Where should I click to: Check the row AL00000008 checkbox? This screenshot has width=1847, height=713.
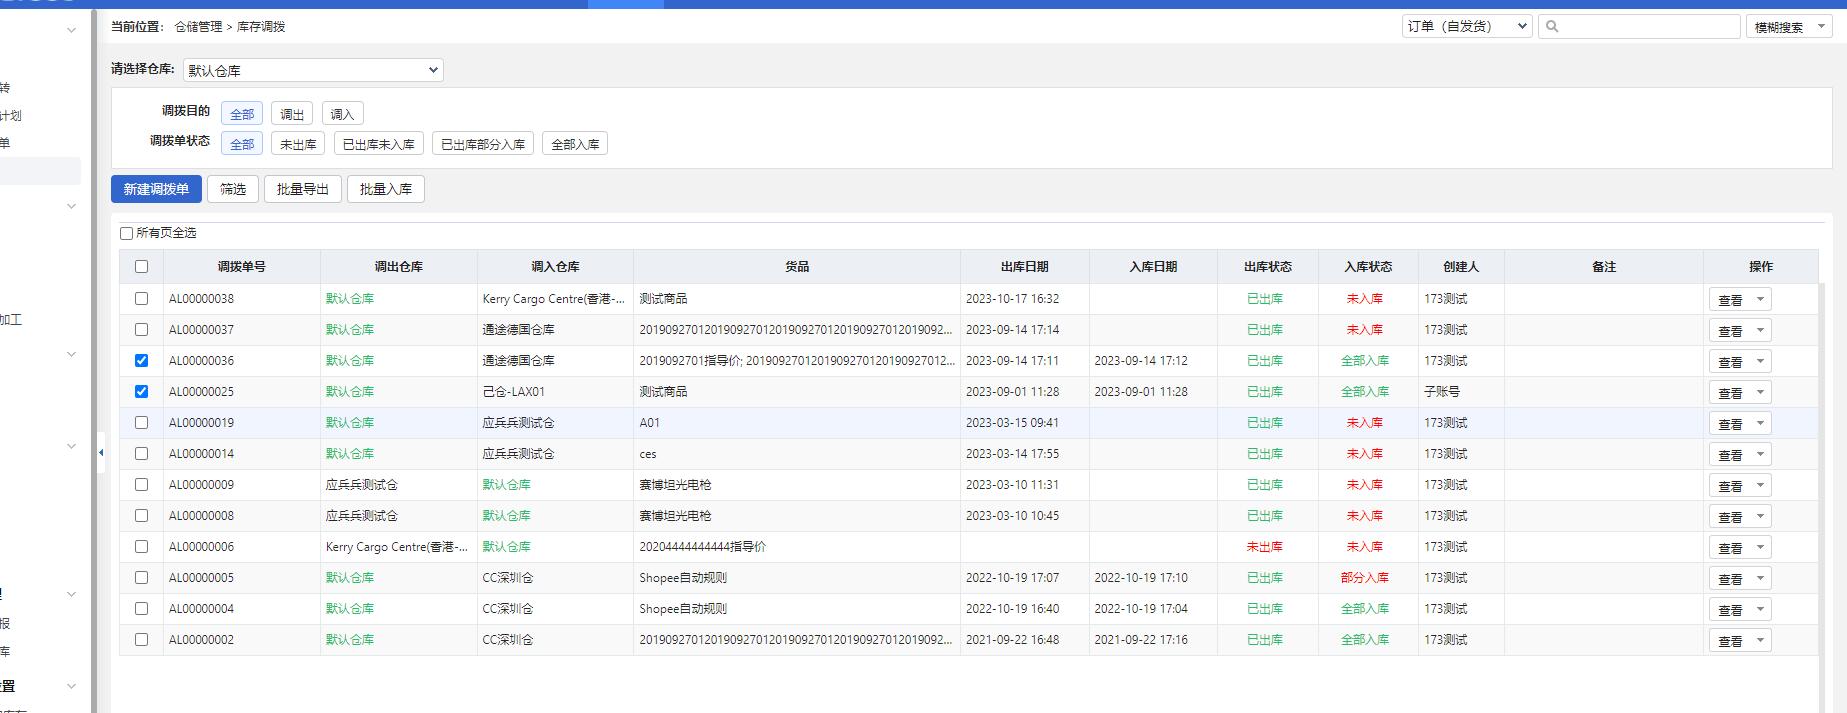pyautogui.click(x=141, y=515)
